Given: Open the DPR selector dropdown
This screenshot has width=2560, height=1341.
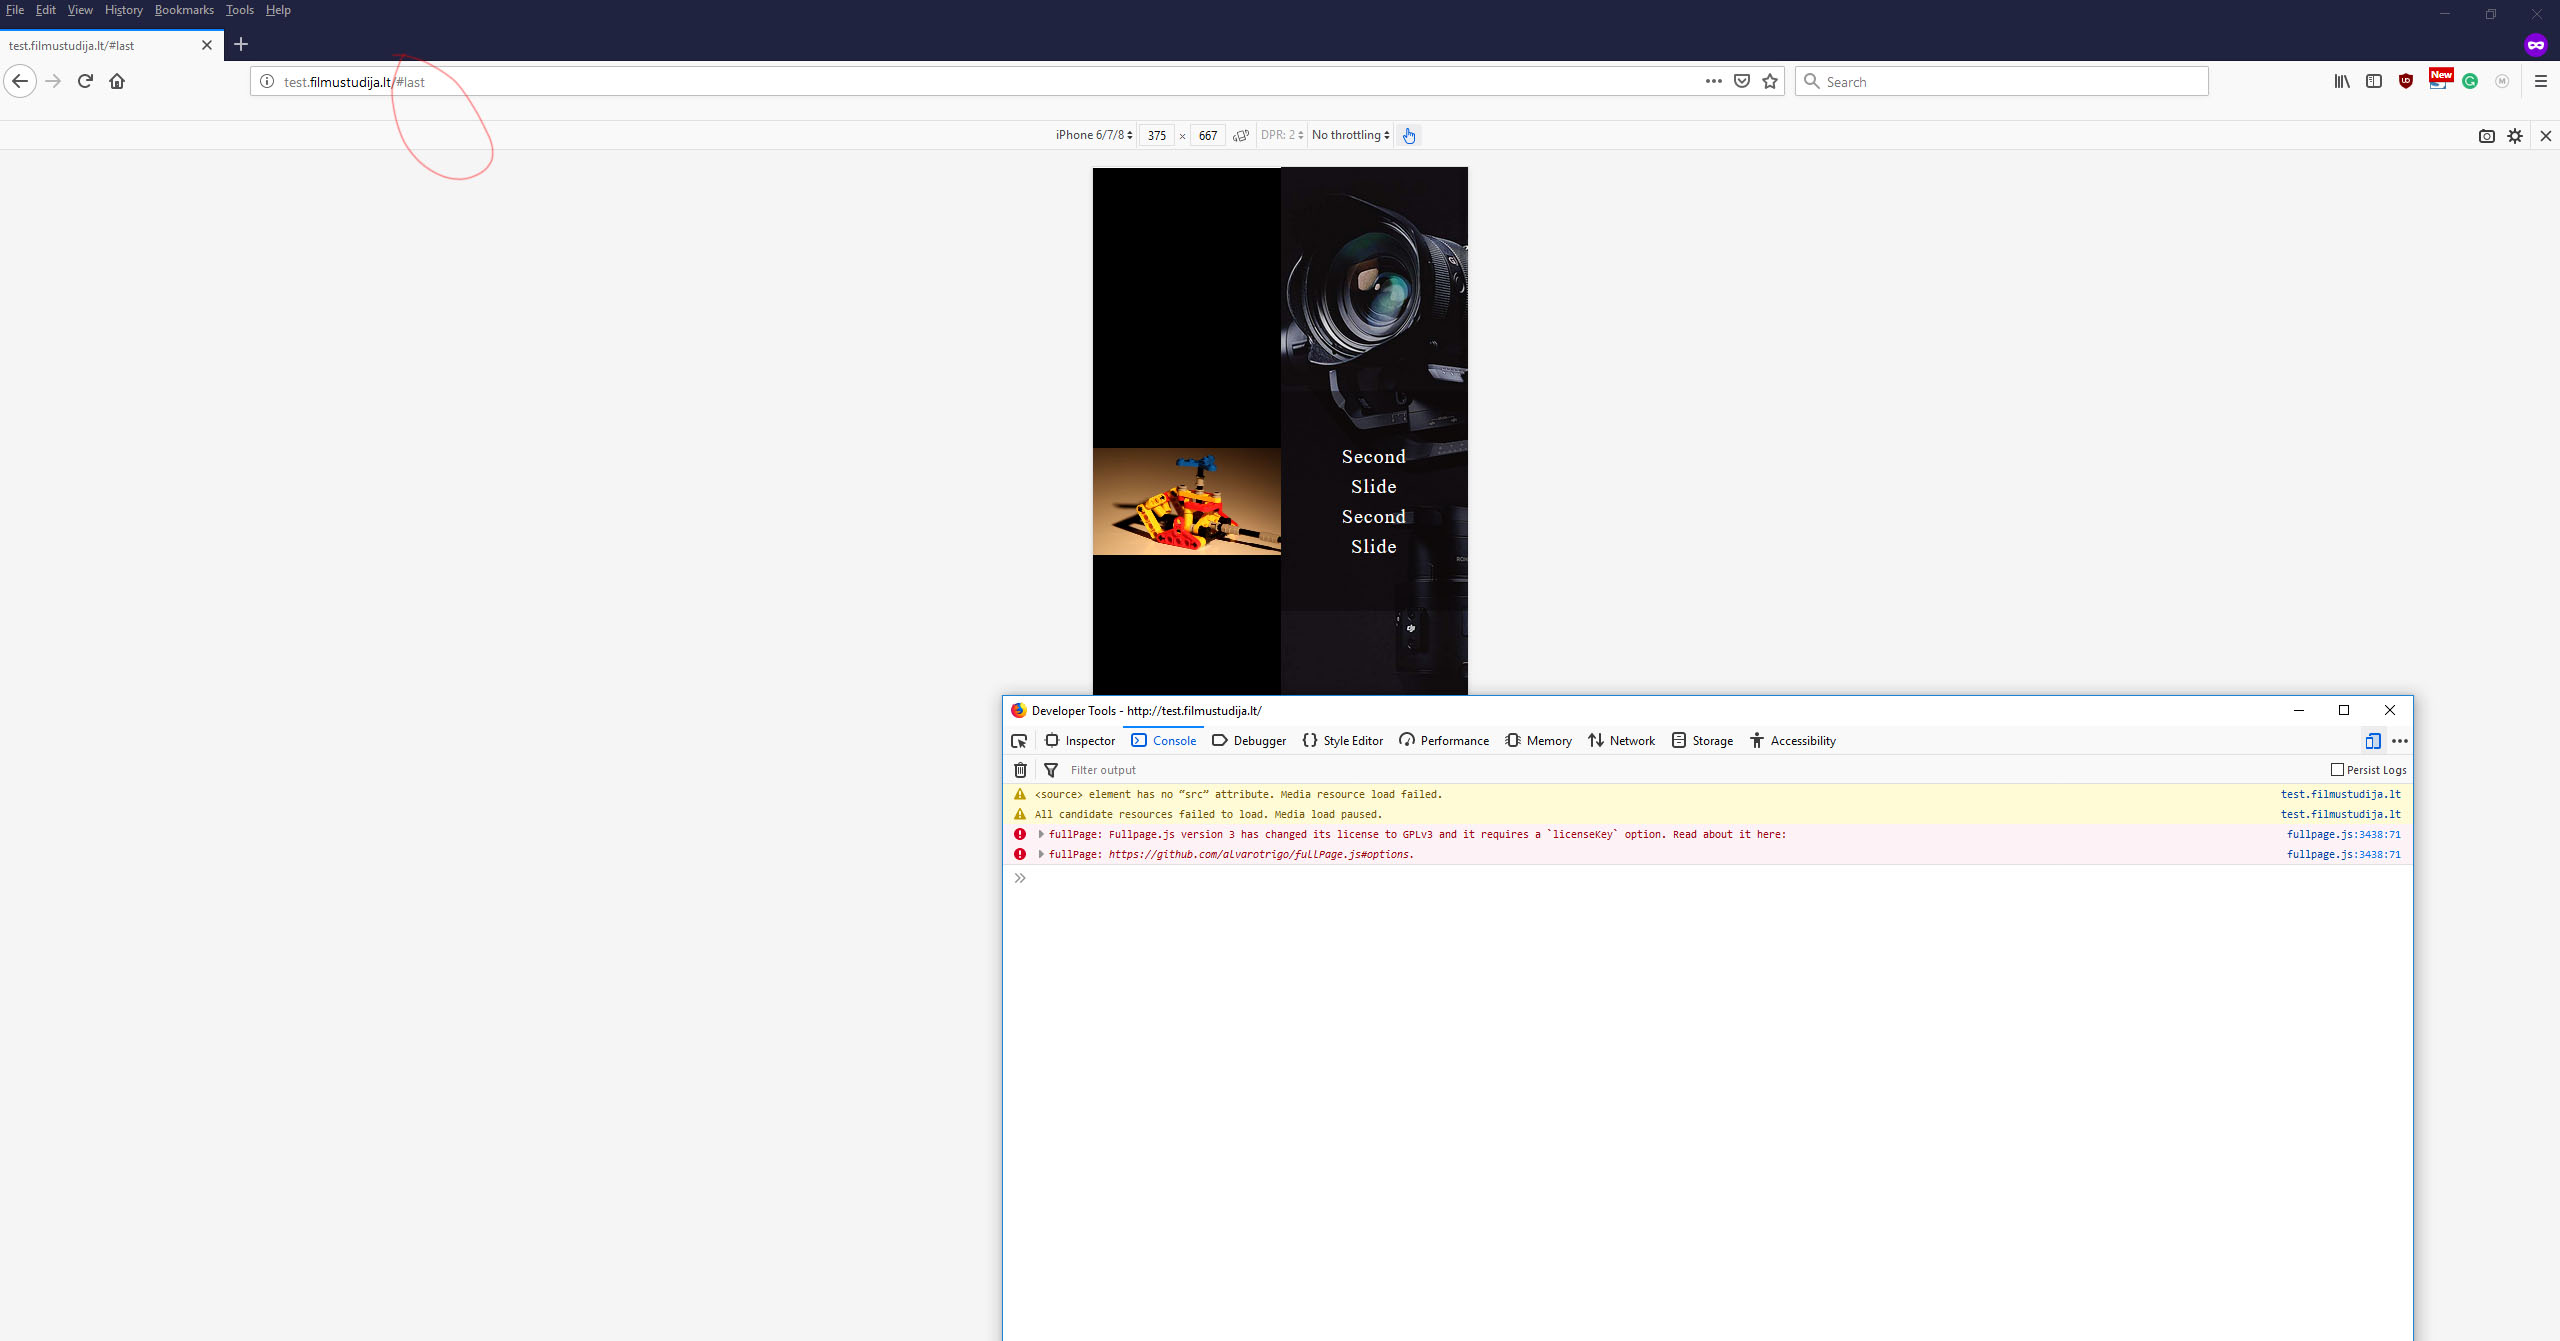Looking at the screenshot, I should click(1282, 135).
